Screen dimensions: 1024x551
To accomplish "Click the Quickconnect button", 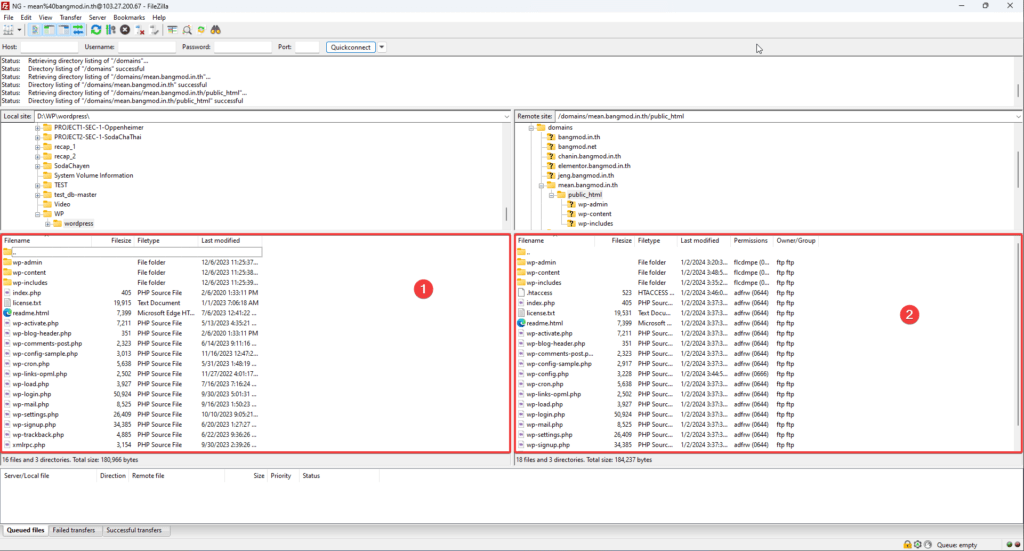I will coord(350,47).
